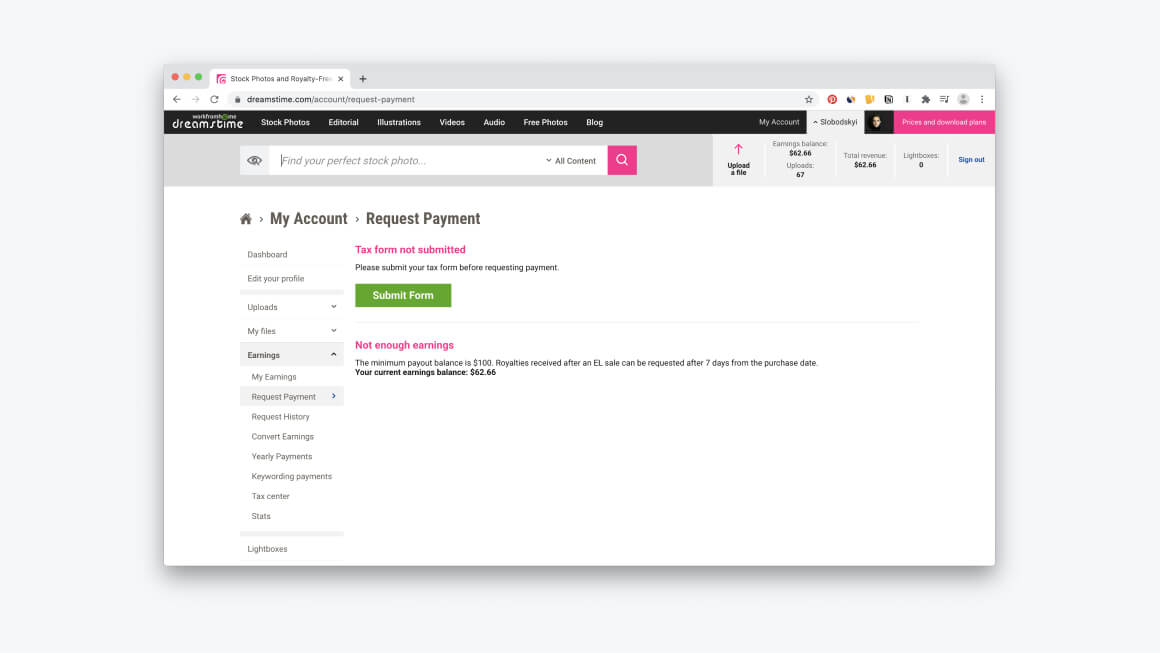Expand the Uploads sidebar section

pos(291,307)
